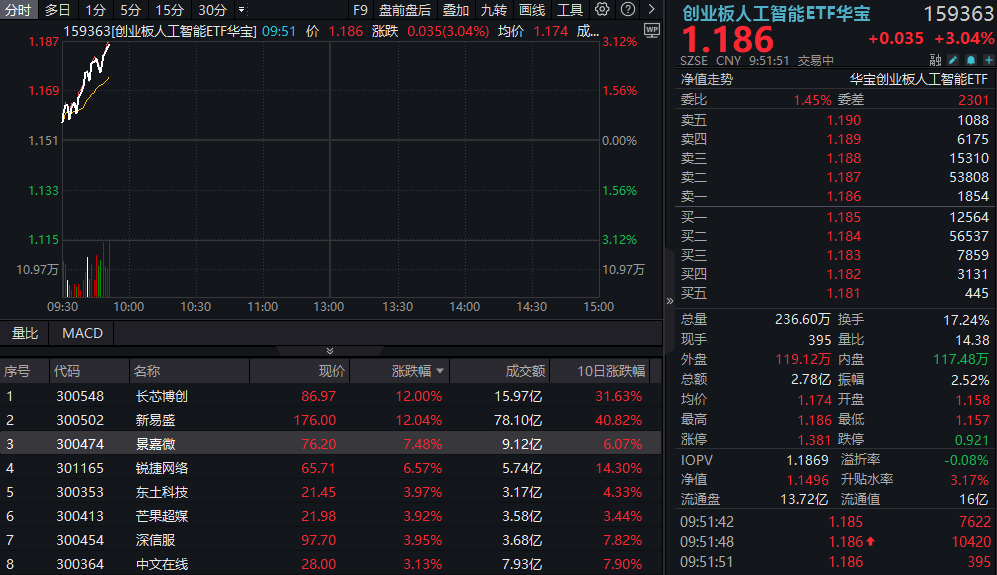Collapse the right quote panel arrow
997x575 pixels.
(670, 300)
